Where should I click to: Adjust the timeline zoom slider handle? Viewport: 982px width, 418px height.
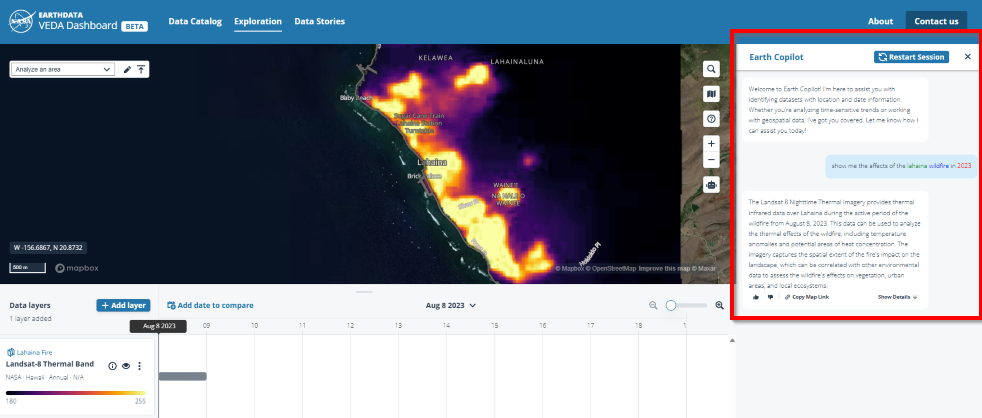(x=672, y=305)
